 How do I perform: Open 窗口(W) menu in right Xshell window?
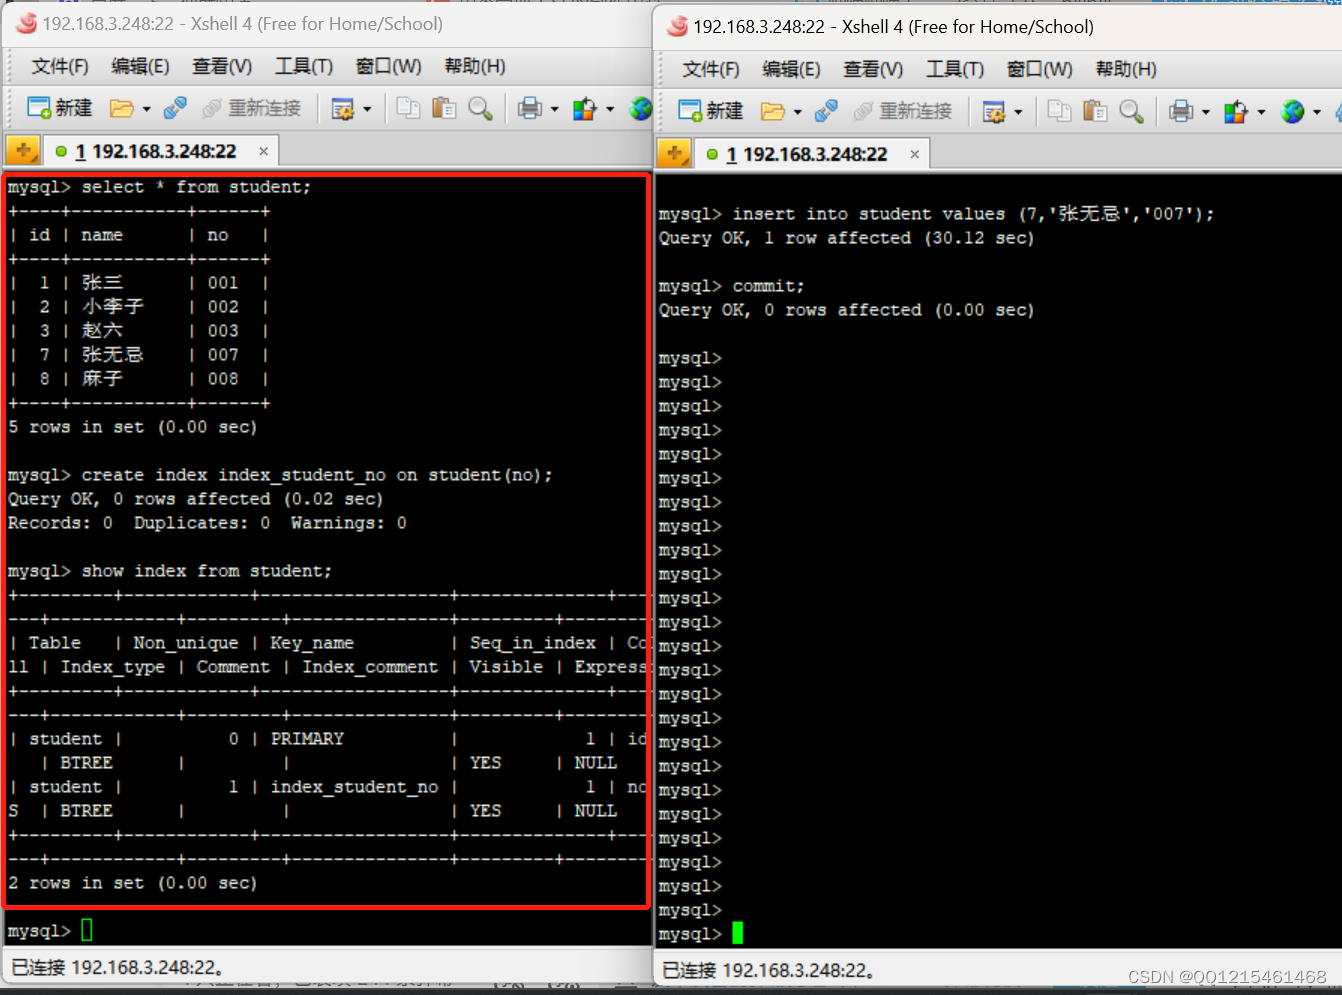1039,69
